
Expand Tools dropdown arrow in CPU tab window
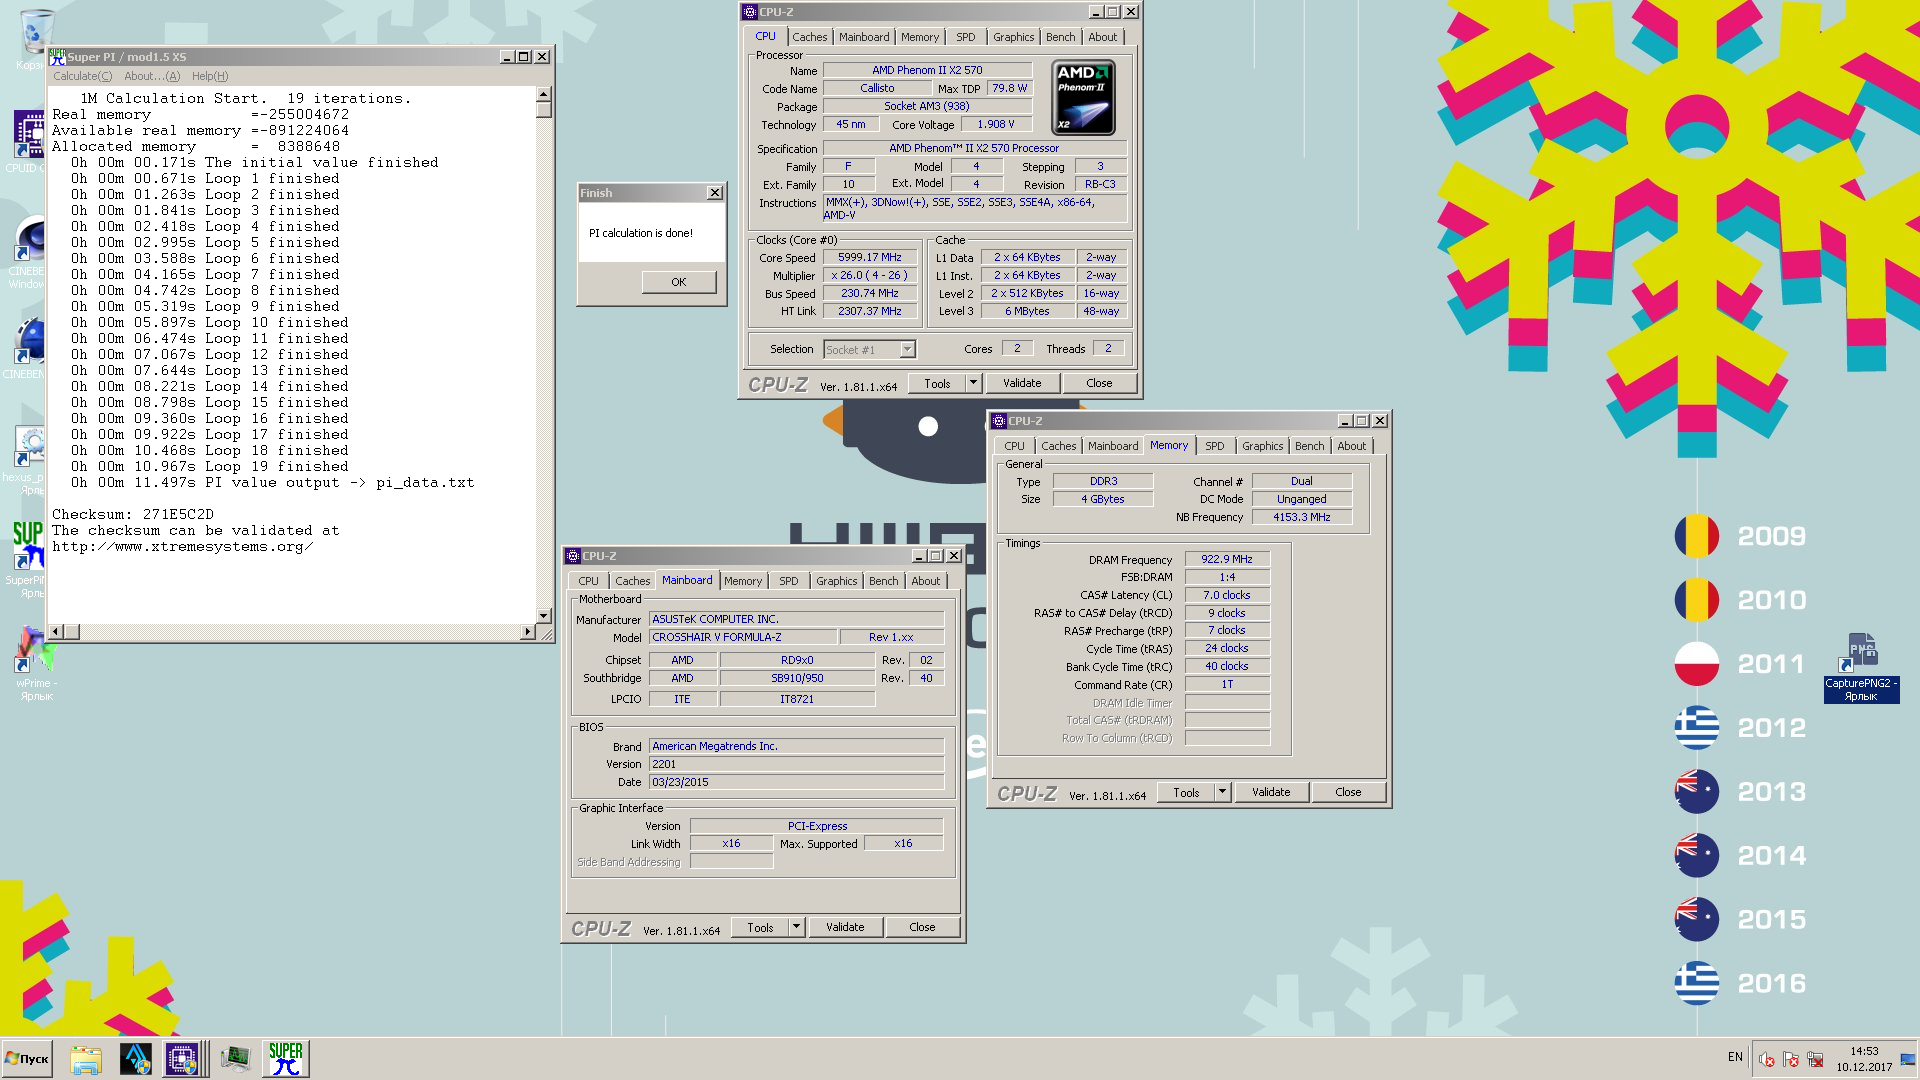click(973, 383)
